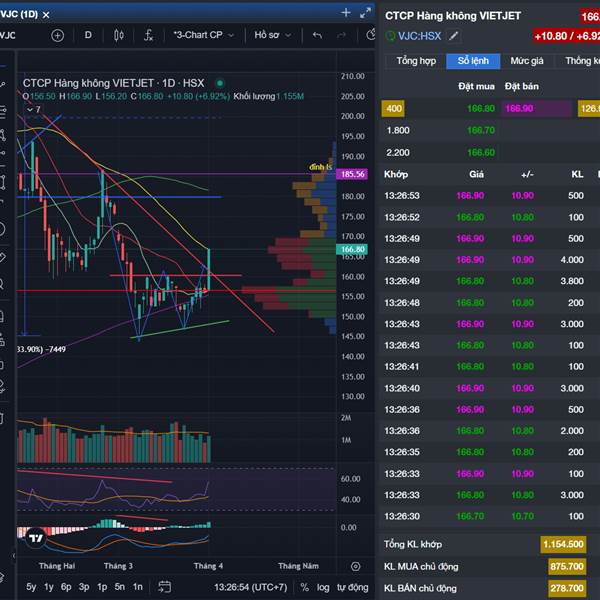600x600 pixels.
Task: Select the đỉnh ls chart annotation
Action: click(320, 167)
